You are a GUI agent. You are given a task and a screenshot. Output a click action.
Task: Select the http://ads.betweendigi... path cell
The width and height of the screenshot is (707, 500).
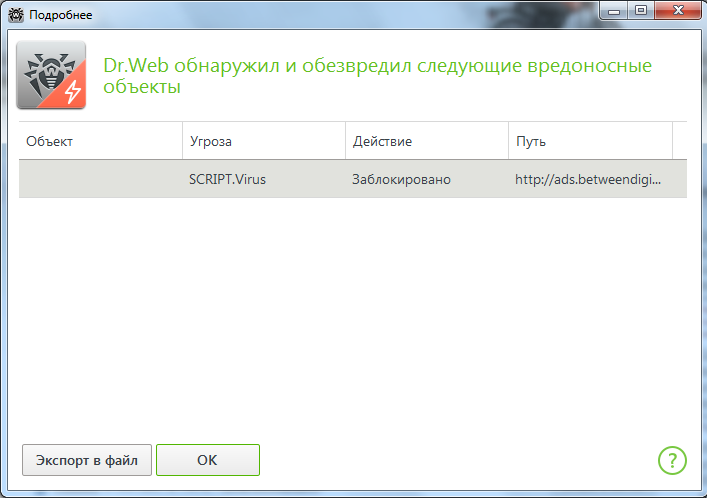pyautogui.click(x=591, y=179)
